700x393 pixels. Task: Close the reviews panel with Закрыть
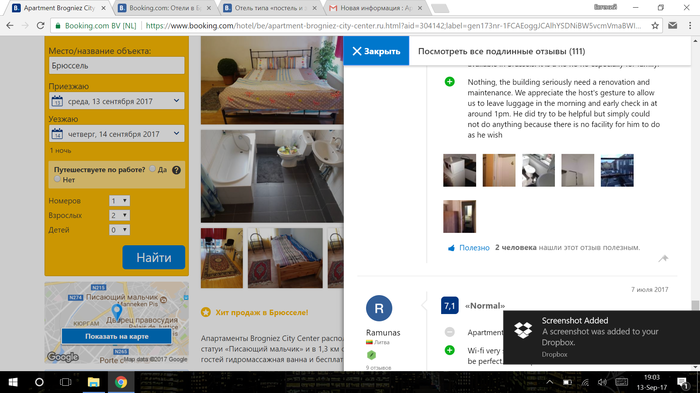[376, 51]
